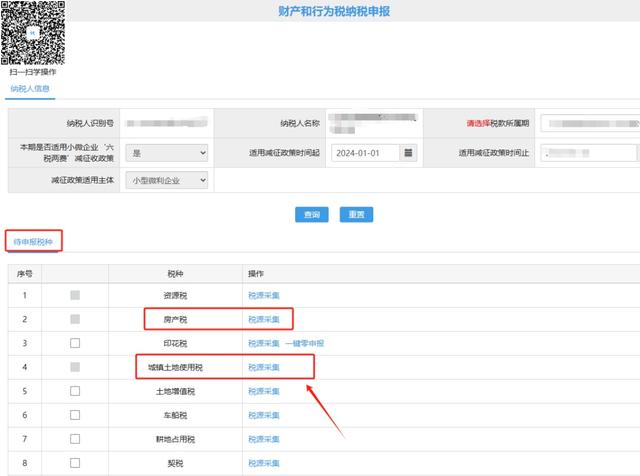This screenshot has height=476, width=640.
Task: Click the 车船税 tax name cell
Action: point(176,416)
